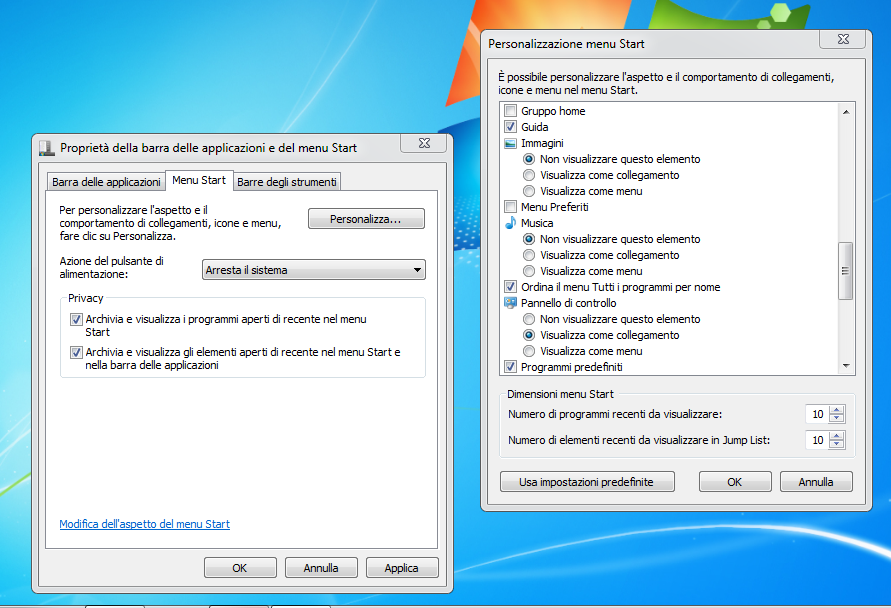Click the Pannello di controllo icon

(510, 303)
